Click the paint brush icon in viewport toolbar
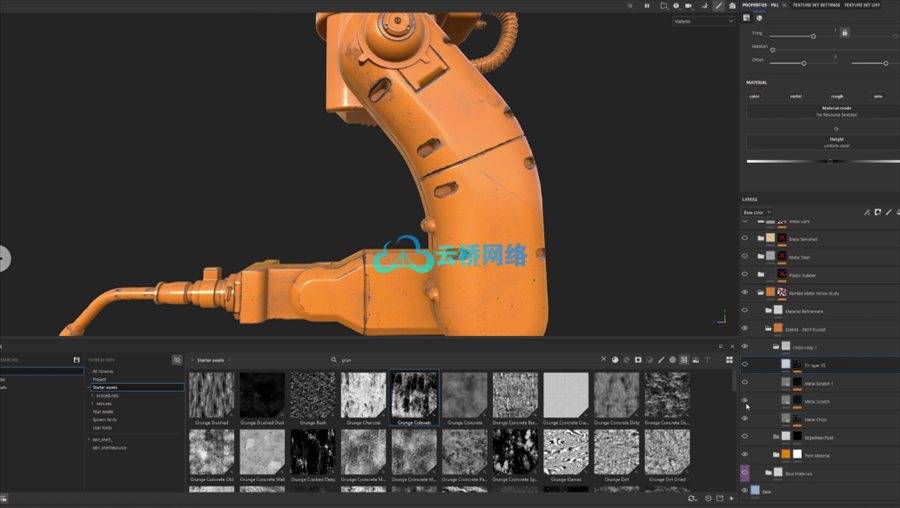Viewport: 900px width, 508px height. 718,6
